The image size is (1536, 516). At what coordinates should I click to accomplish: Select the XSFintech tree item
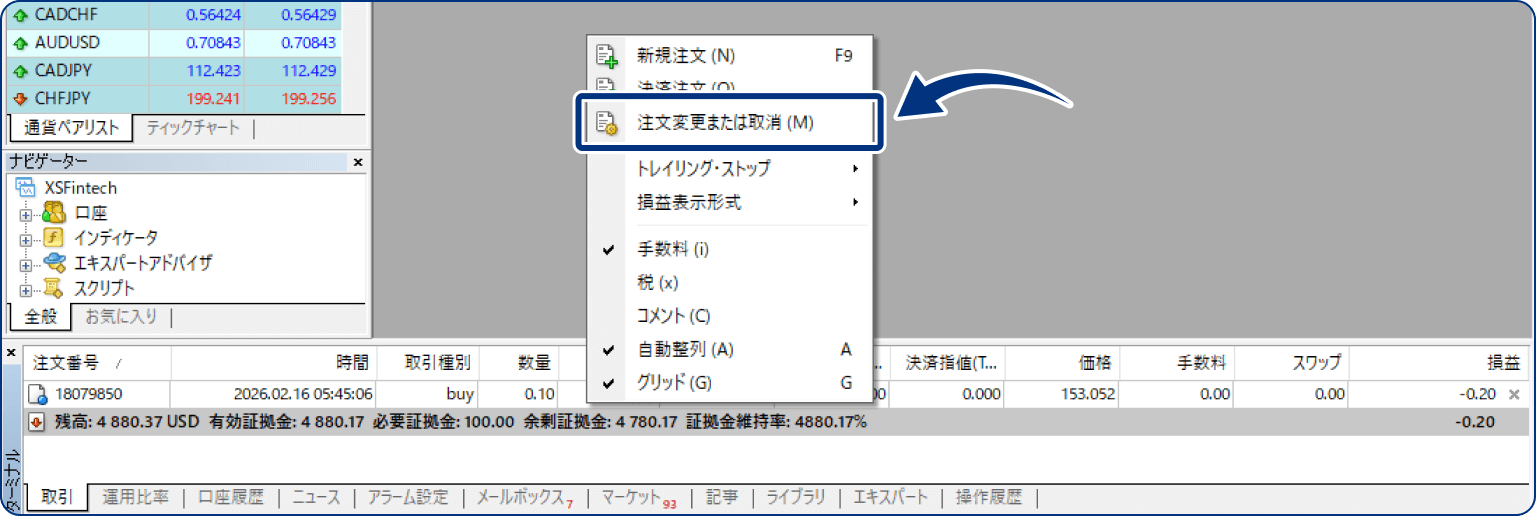[x=80, y=188]
